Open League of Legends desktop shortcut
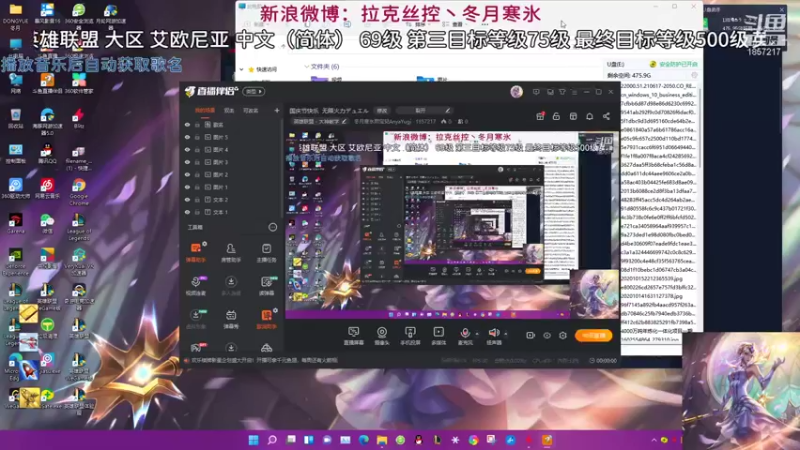The image size is (800, 450). 79,227
